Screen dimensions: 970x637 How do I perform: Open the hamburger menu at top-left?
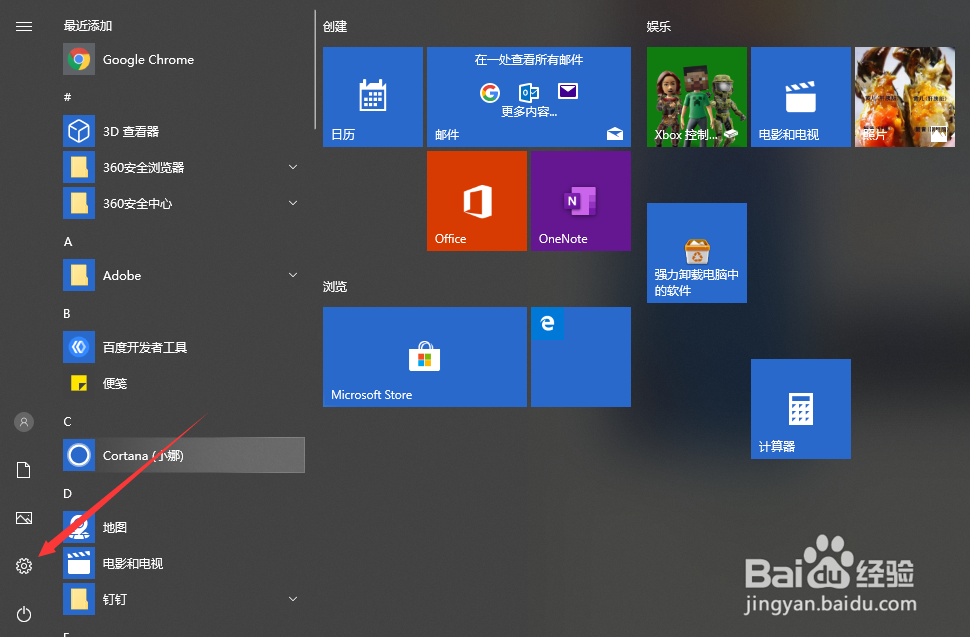coord(24,26)
